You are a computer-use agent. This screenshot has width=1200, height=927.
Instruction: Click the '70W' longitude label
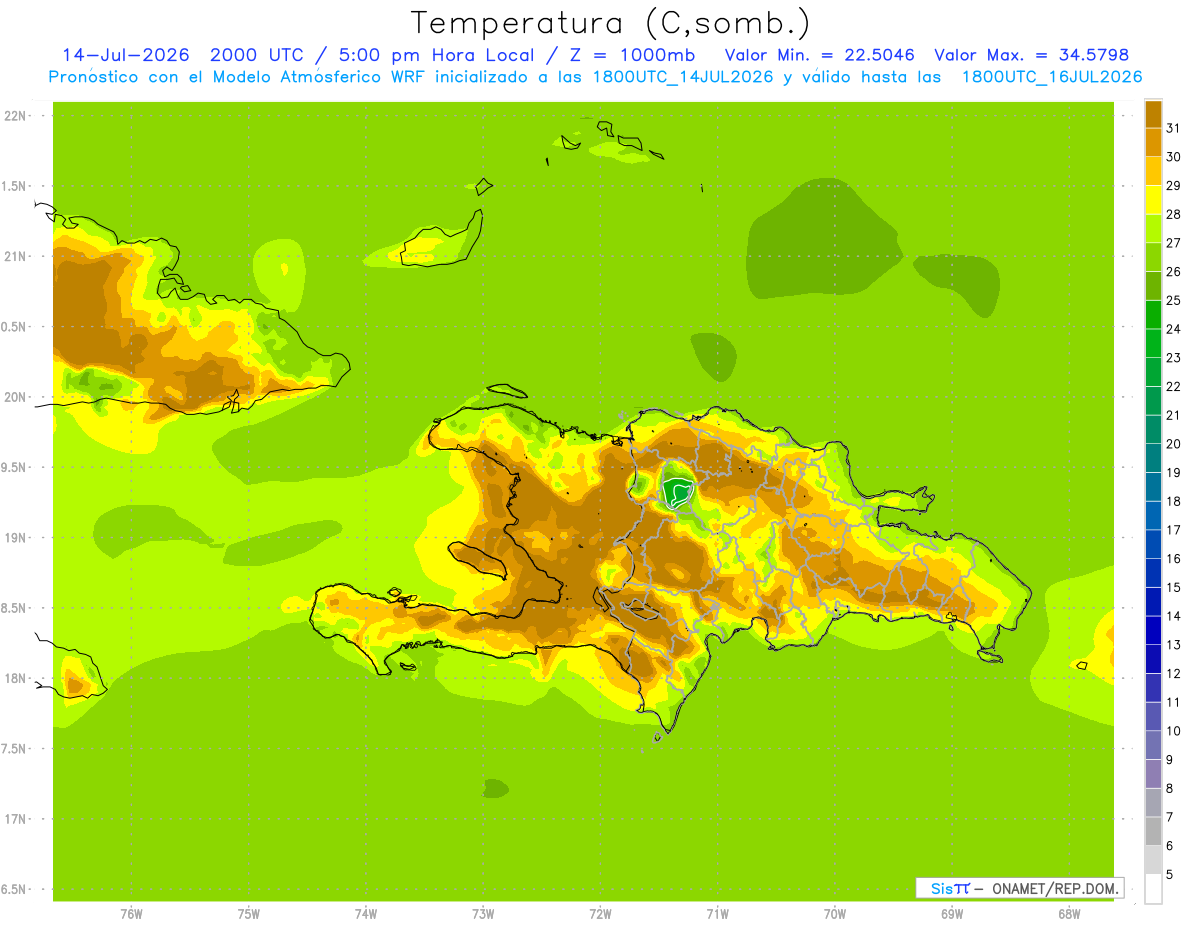pyautogui.click(x=834, y=914)
